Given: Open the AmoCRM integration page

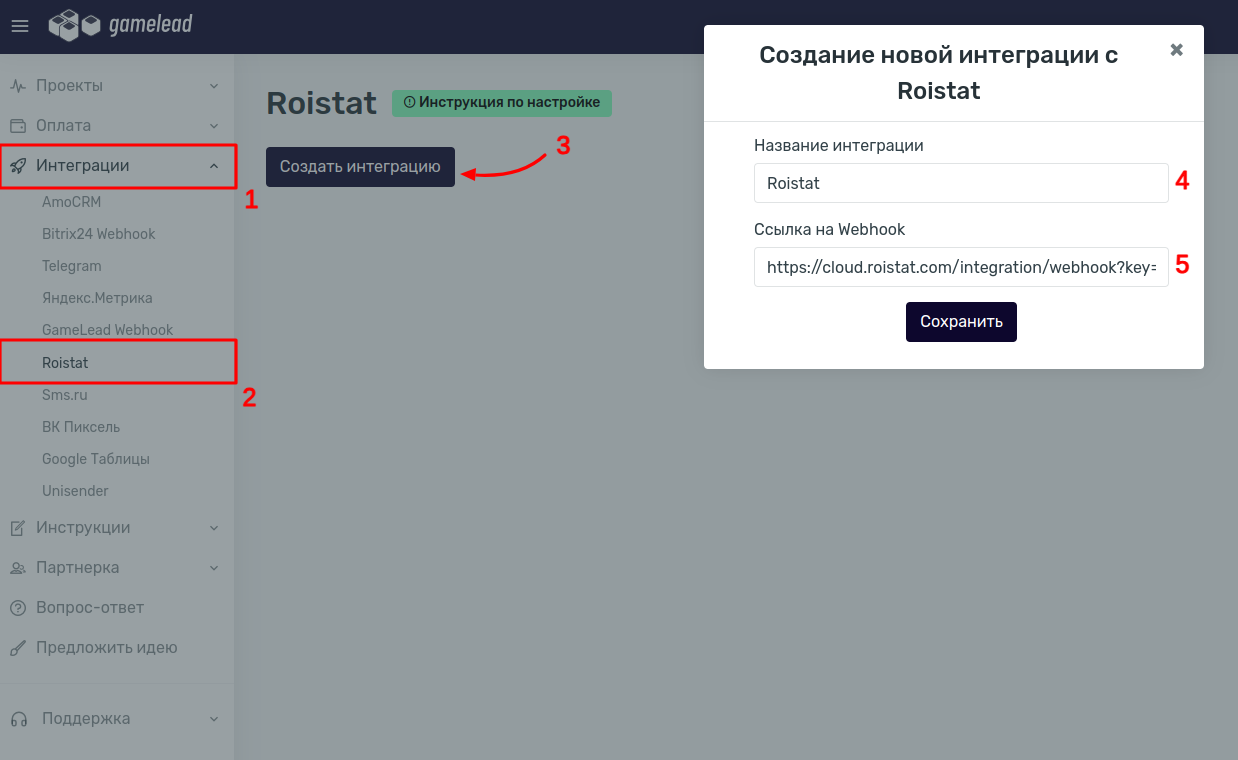Looking at the screenshot, I should tap(71, 202).
